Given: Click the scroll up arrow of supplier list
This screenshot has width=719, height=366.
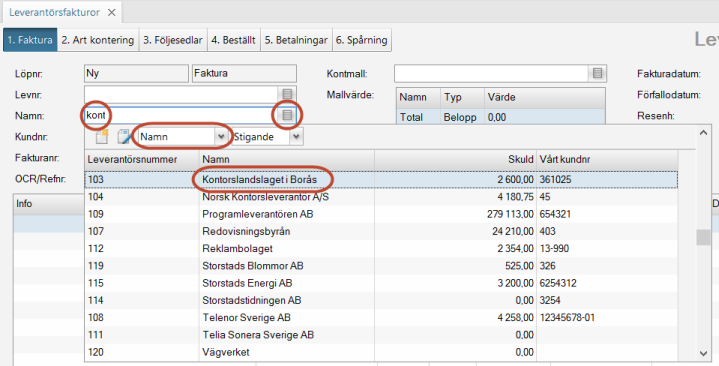Looking at the screenshot, I should point(703,133).
